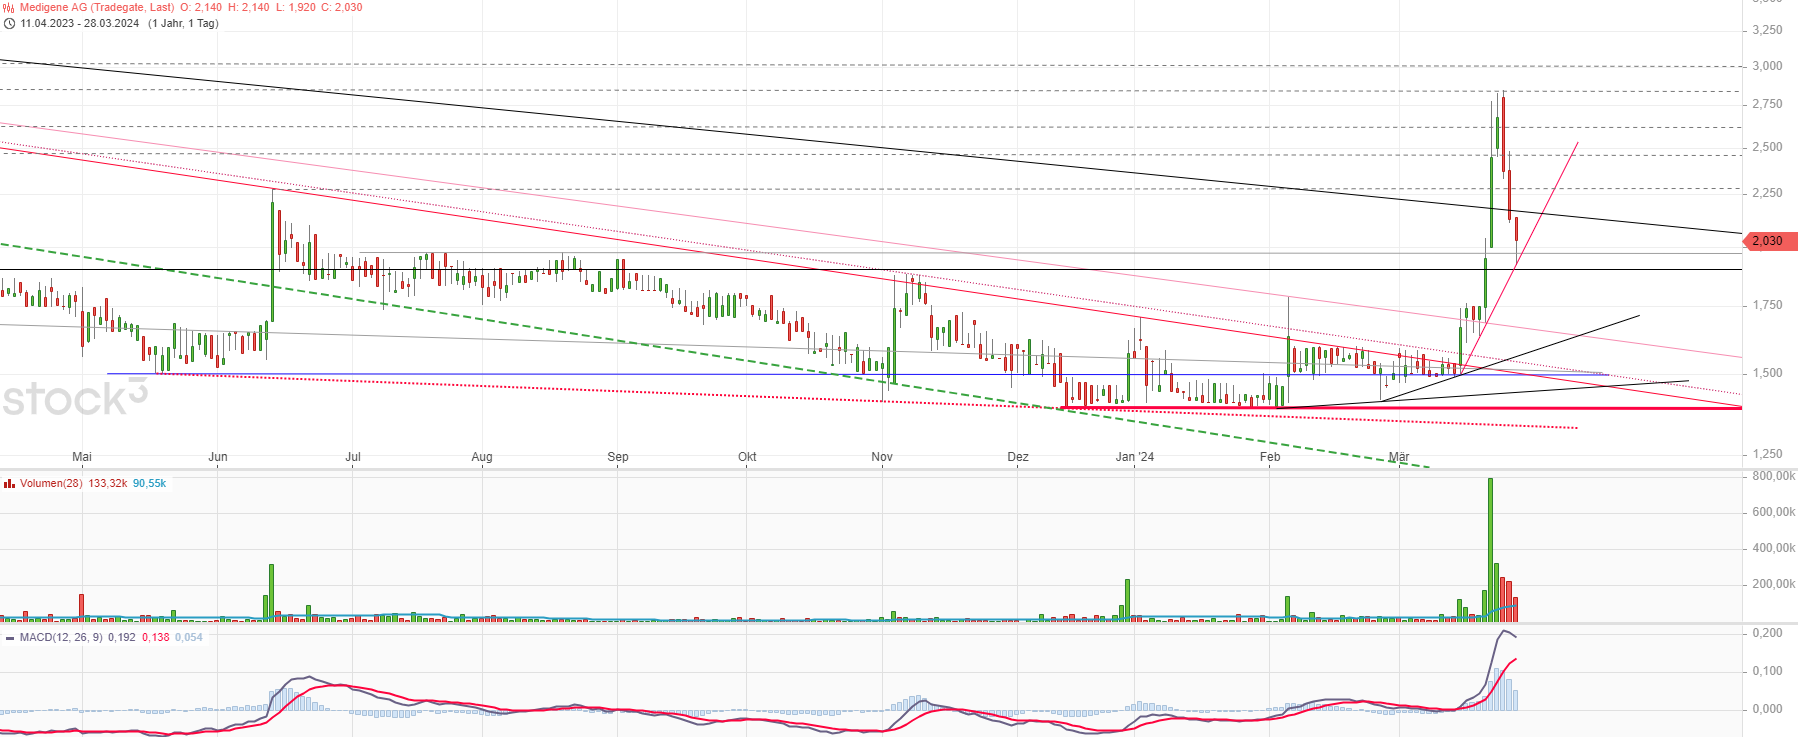This screenshot has height=737, width=1798.
Task: Click the 3,000 price axis label
Action: [x=1767, y=66]
